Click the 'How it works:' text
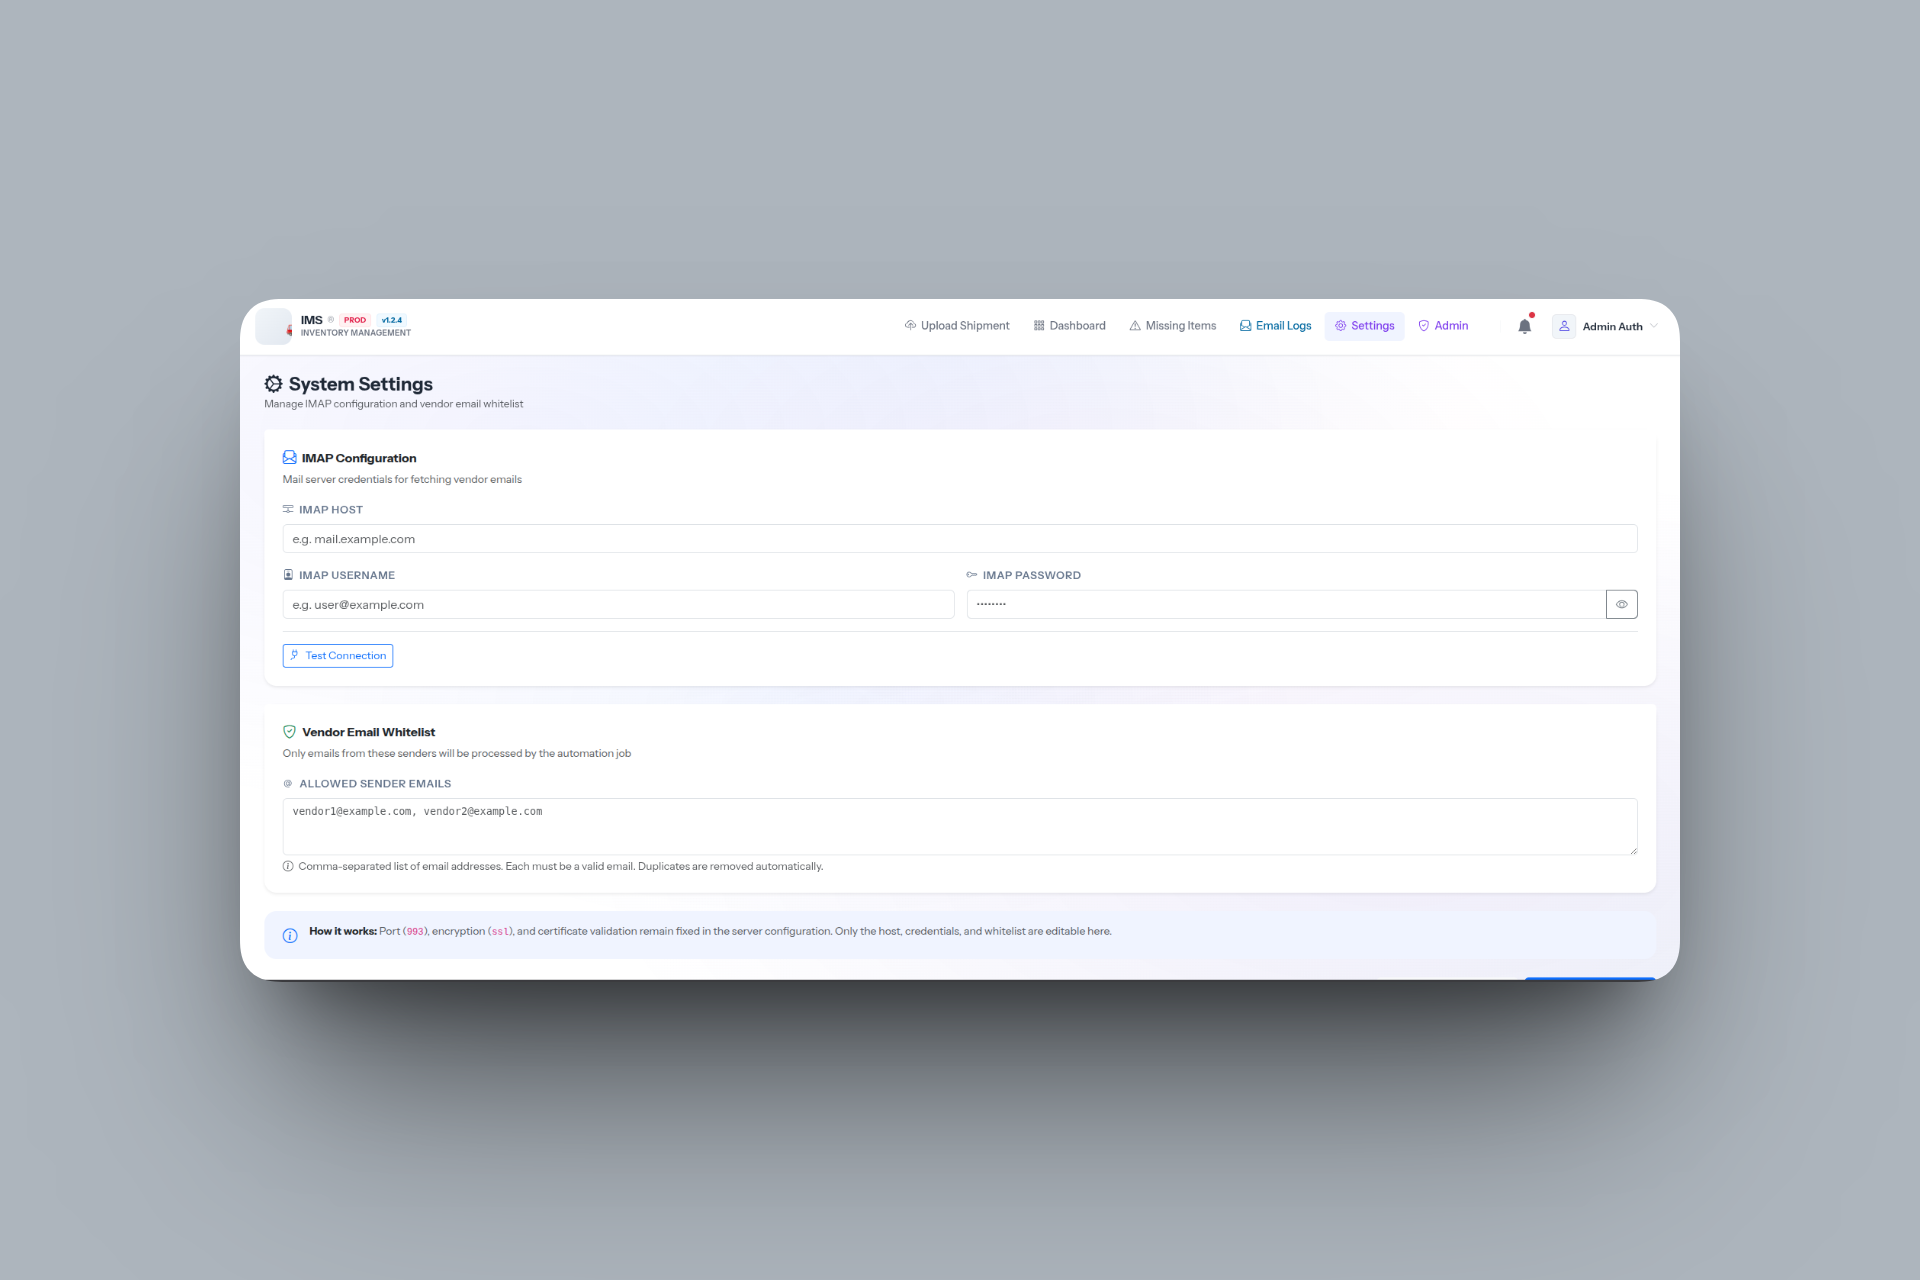 click(x=343, y=931)
